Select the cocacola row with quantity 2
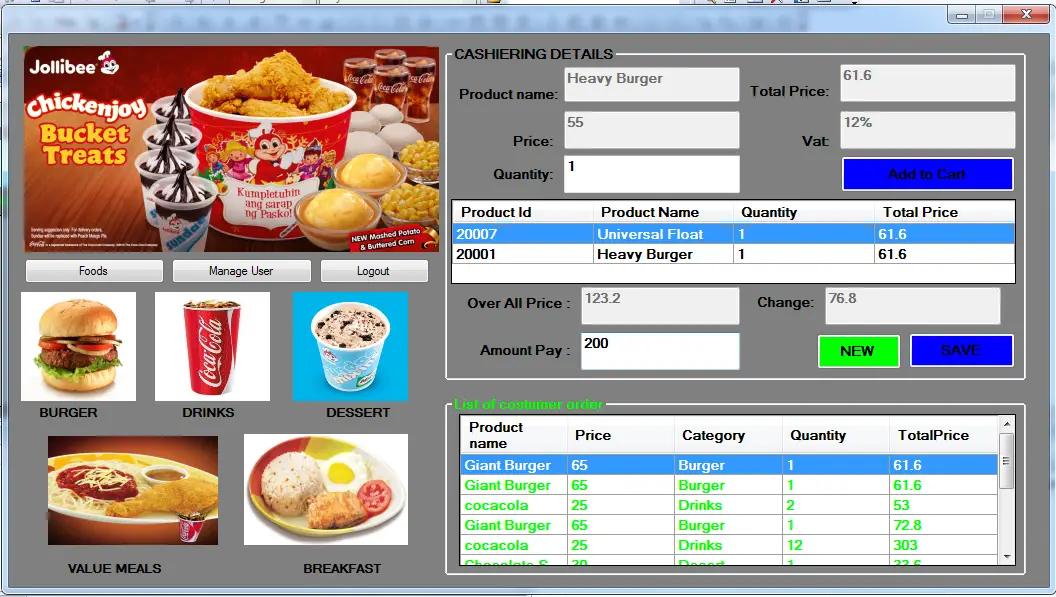 [729, 505]
